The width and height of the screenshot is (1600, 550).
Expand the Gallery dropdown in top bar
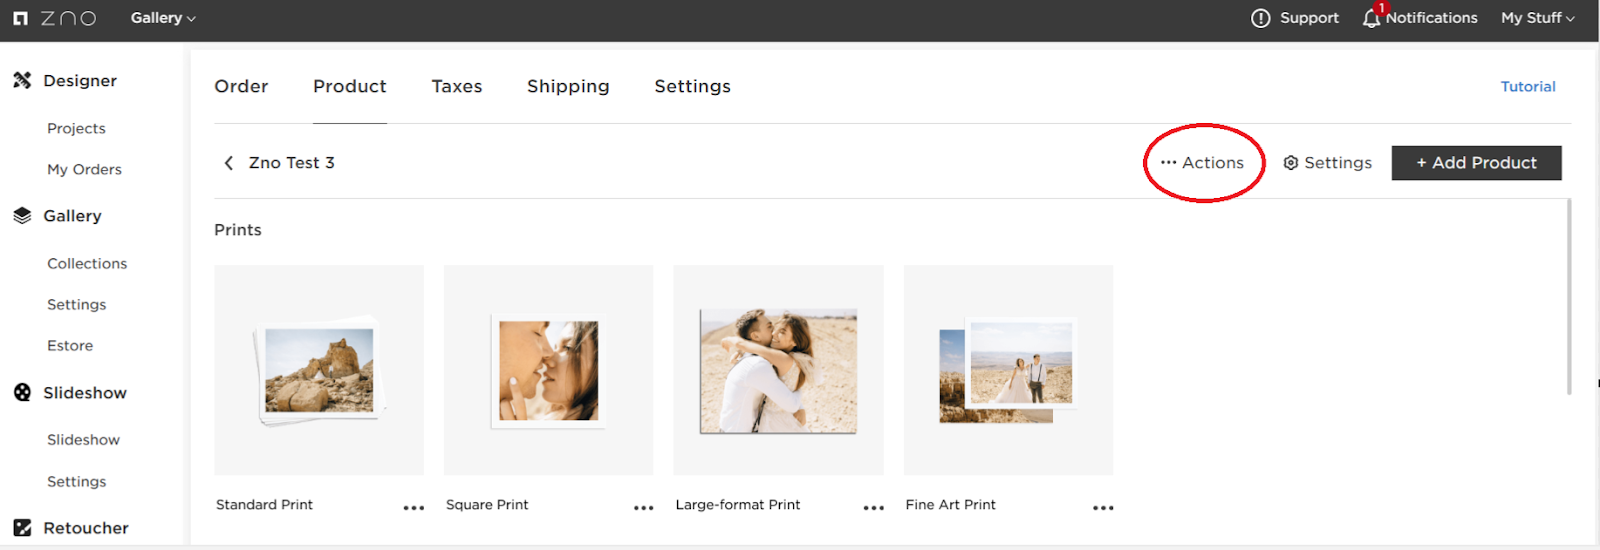click(x=163, y=18)
